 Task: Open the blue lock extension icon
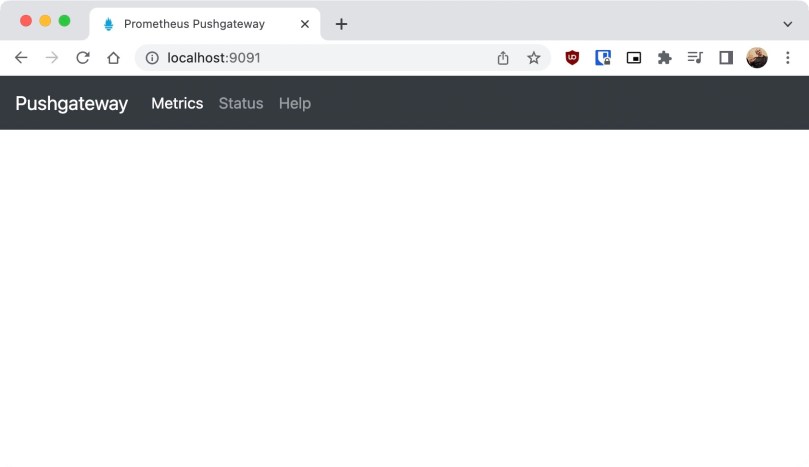pos(603,58)
